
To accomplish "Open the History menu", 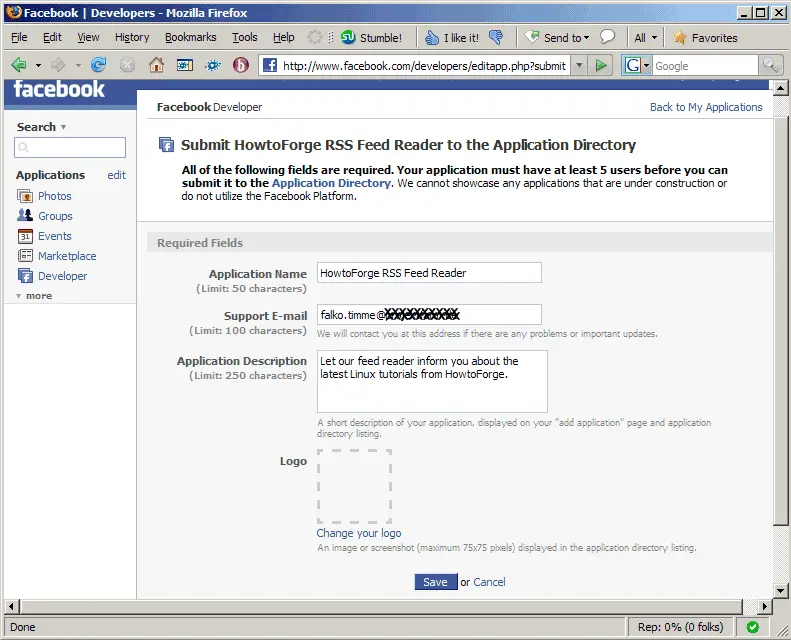I will (132, 37).
